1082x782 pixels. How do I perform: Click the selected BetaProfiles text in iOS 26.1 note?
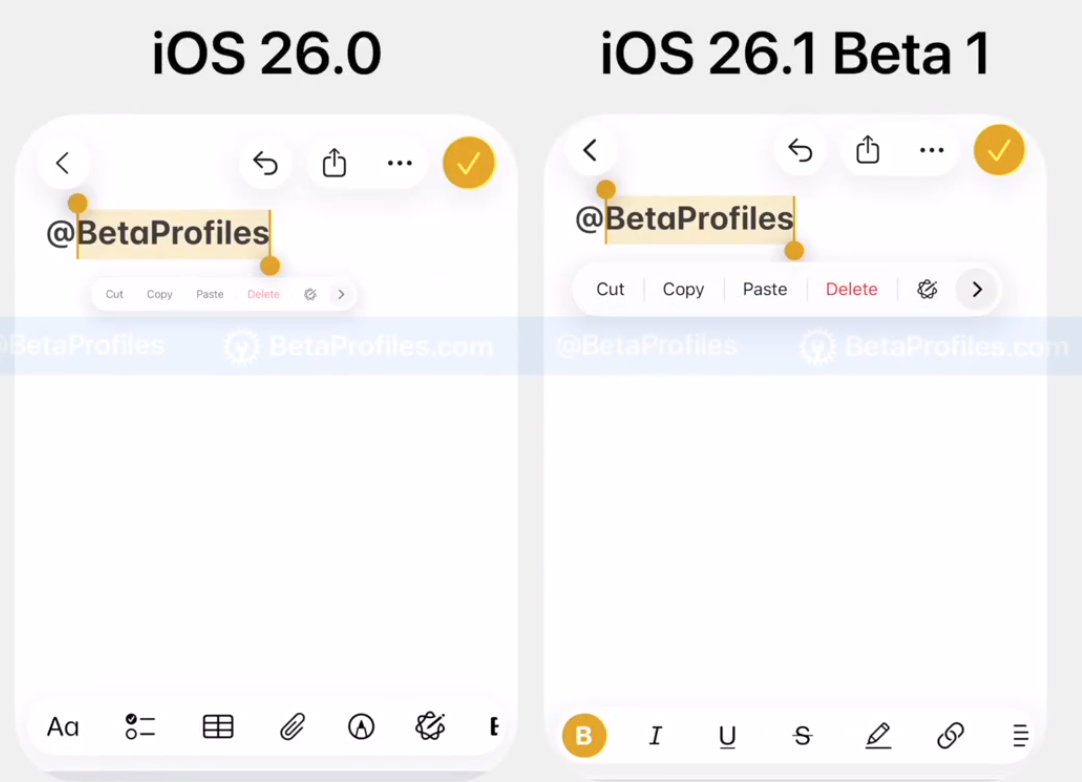699,219
